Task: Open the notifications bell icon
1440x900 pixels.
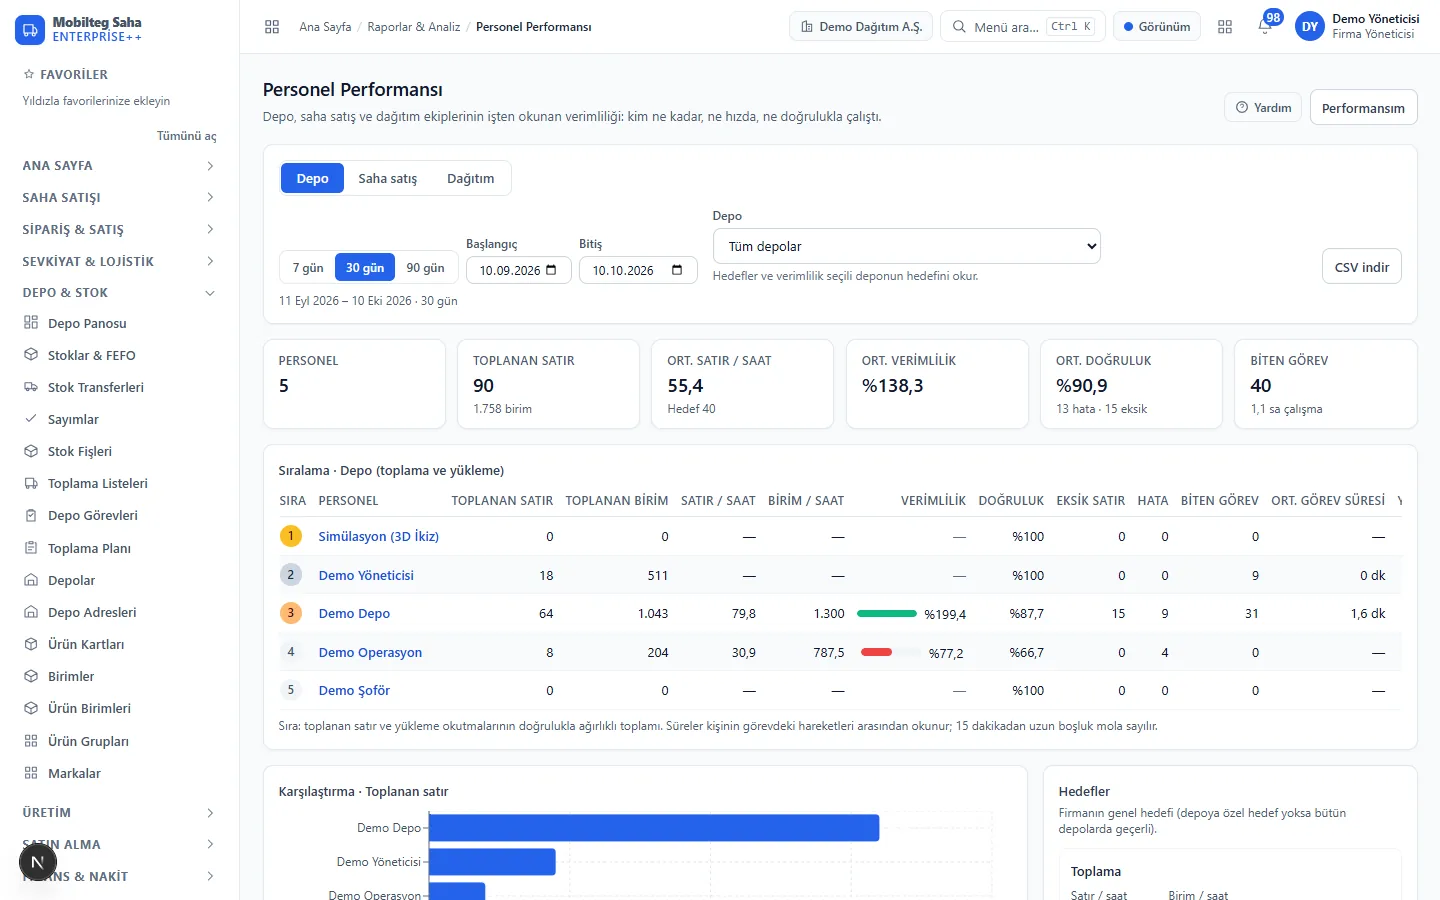Action: coord(1265,26)
